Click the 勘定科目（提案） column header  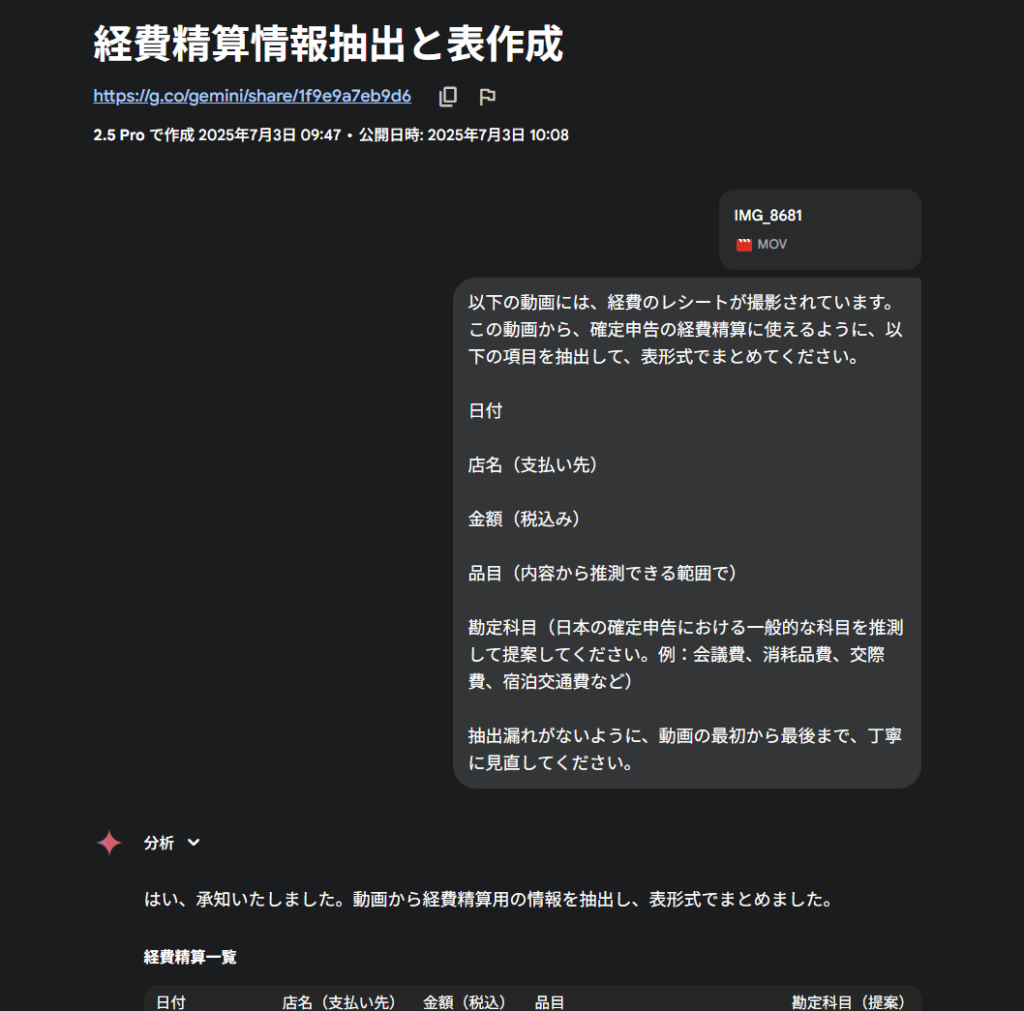848,1002
